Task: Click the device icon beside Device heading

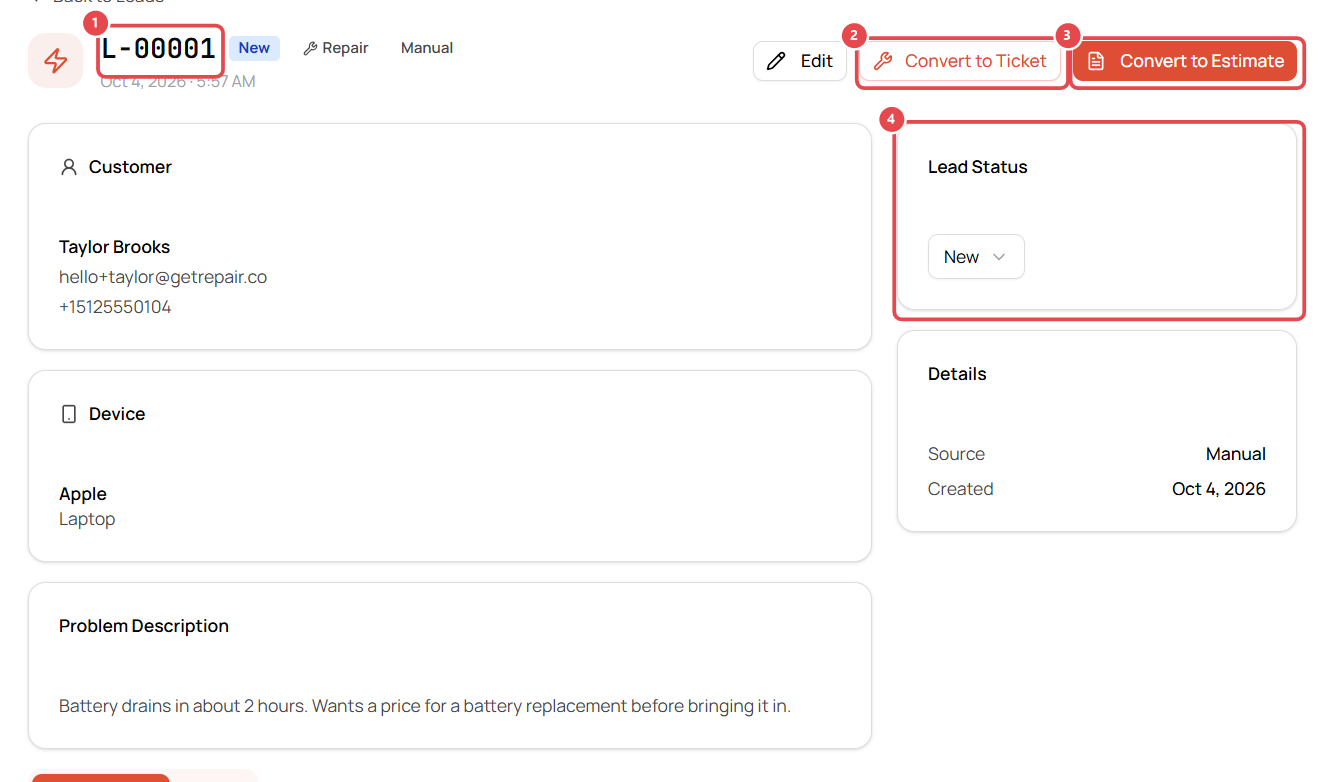Action: tap(69, 414)
